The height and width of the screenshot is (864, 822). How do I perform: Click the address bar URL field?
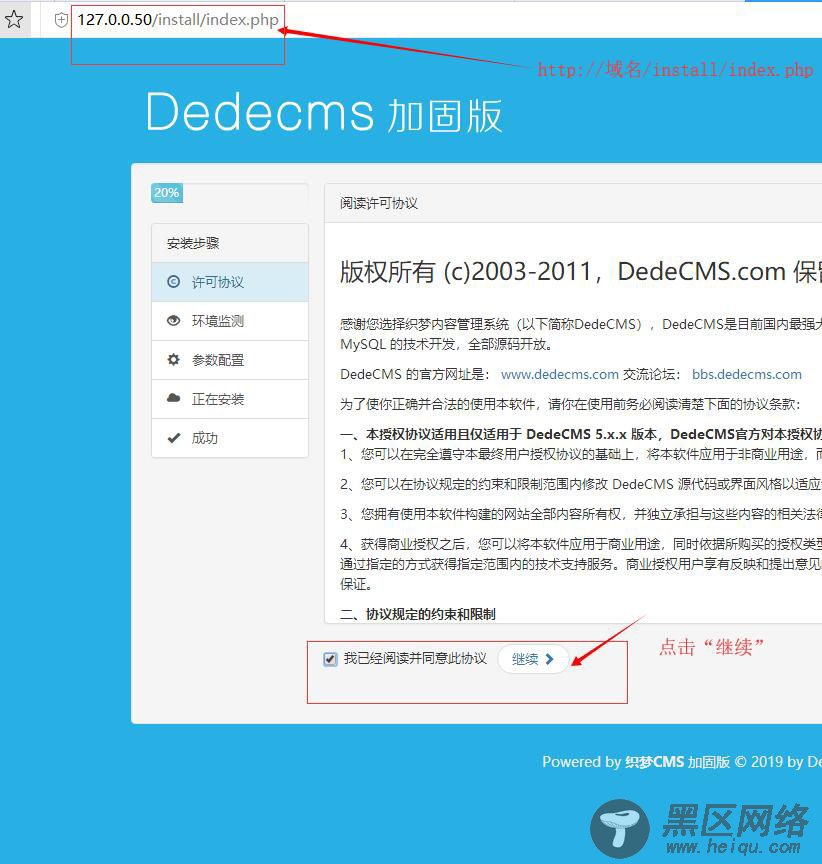(x=178, y=20)
